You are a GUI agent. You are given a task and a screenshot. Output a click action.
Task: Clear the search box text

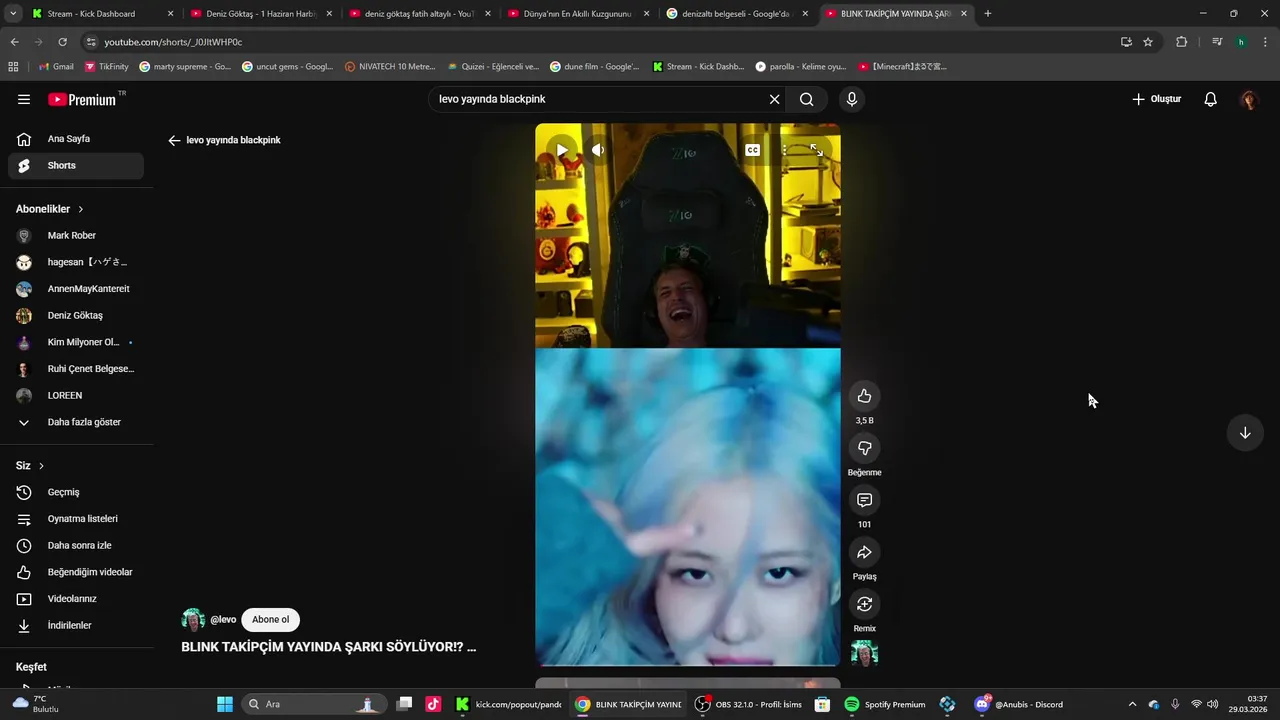coord(774,99)
